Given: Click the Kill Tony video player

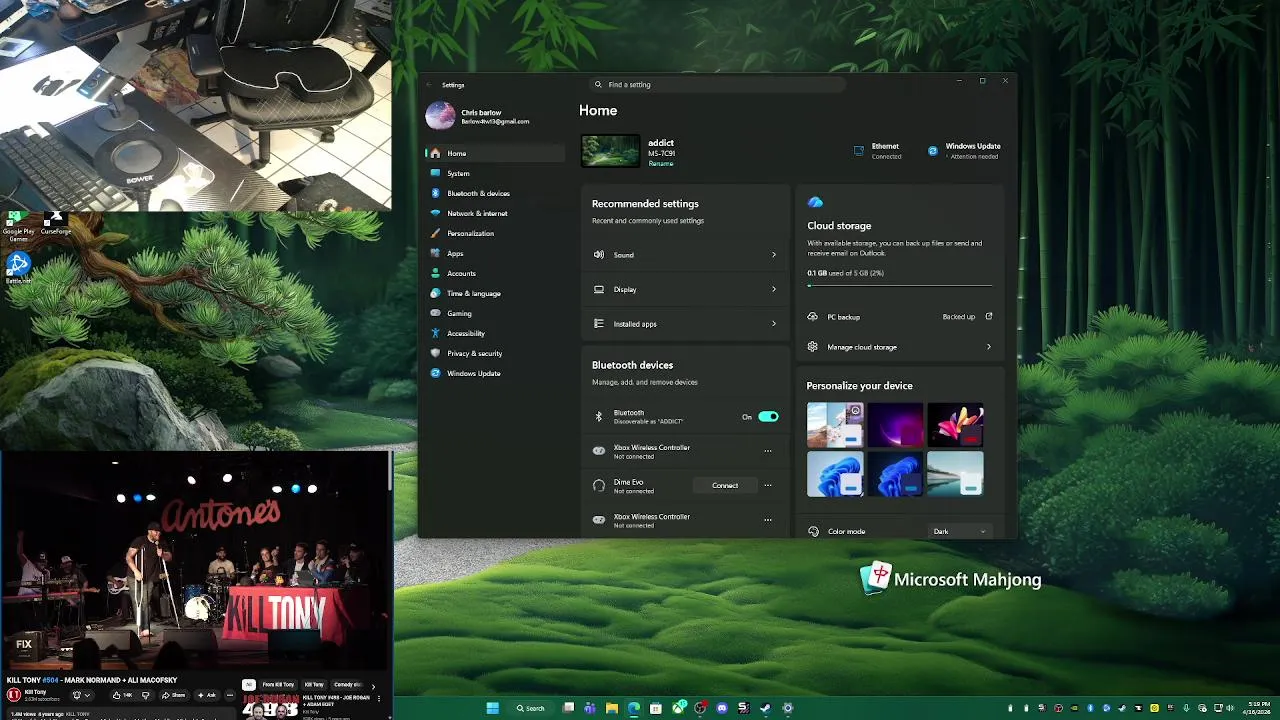Looking at the screenshot, I should click(195, 560).
